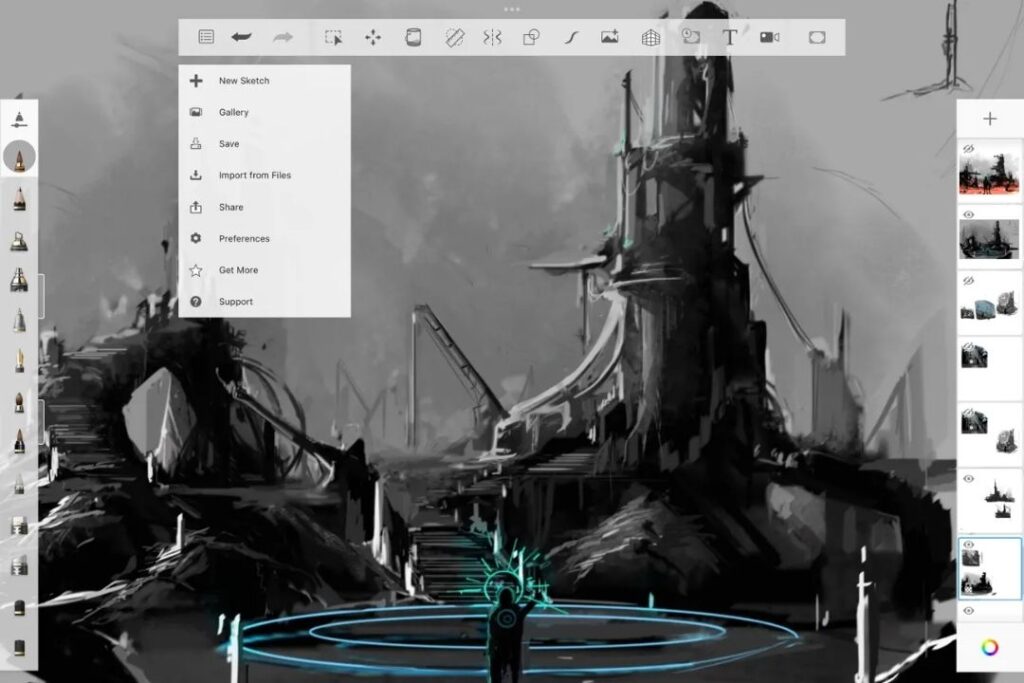Choose Preferences in the menu
The image size is (1024, 683).
pos(244,238)
